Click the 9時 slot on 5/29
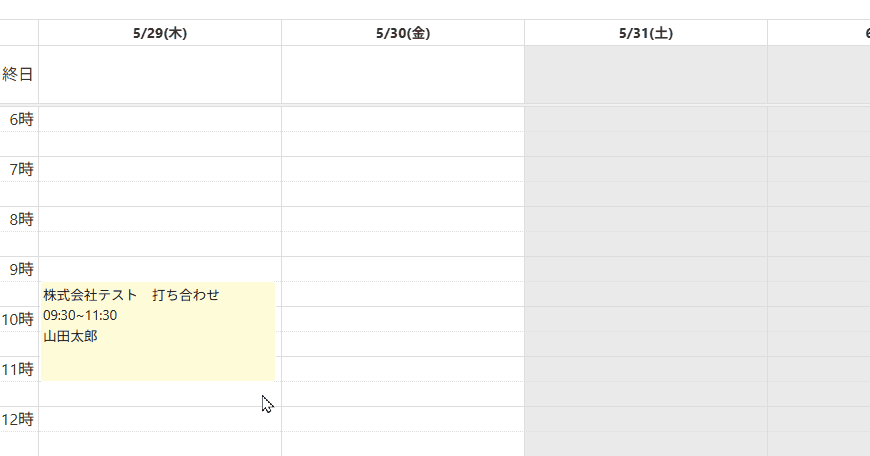 click(160, 269)
